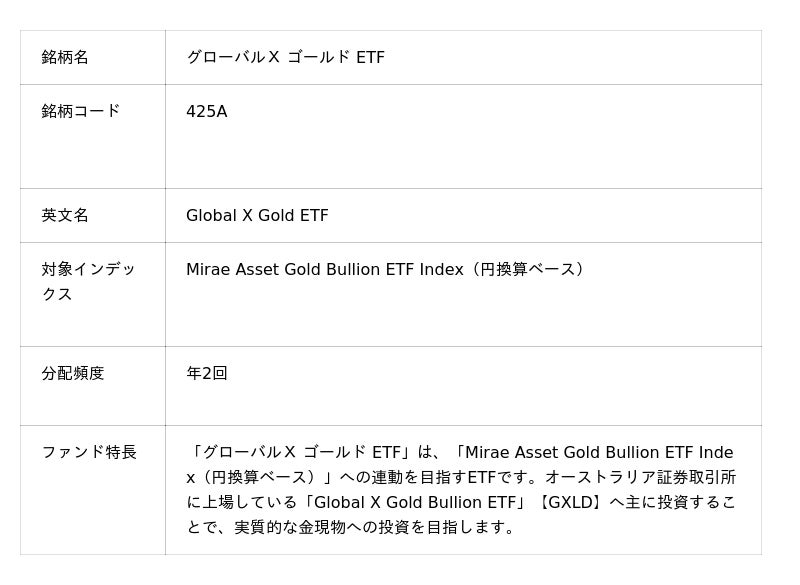
Task: Click the 銘柄名 header cell
Action: 65,58
